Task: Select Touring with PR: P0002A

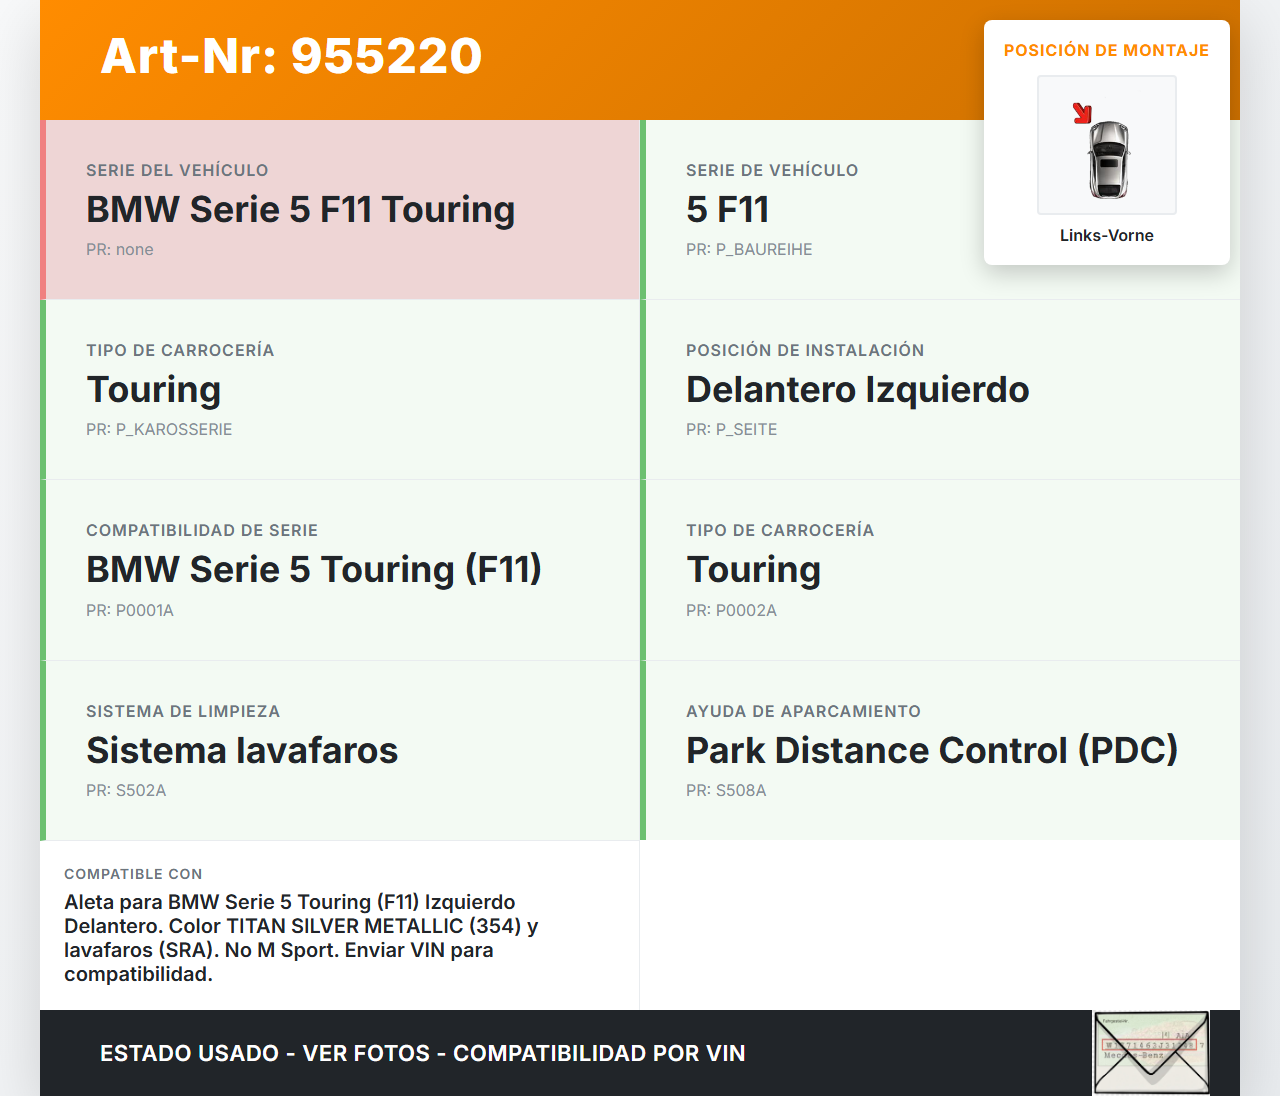Action: coord(753,570)
